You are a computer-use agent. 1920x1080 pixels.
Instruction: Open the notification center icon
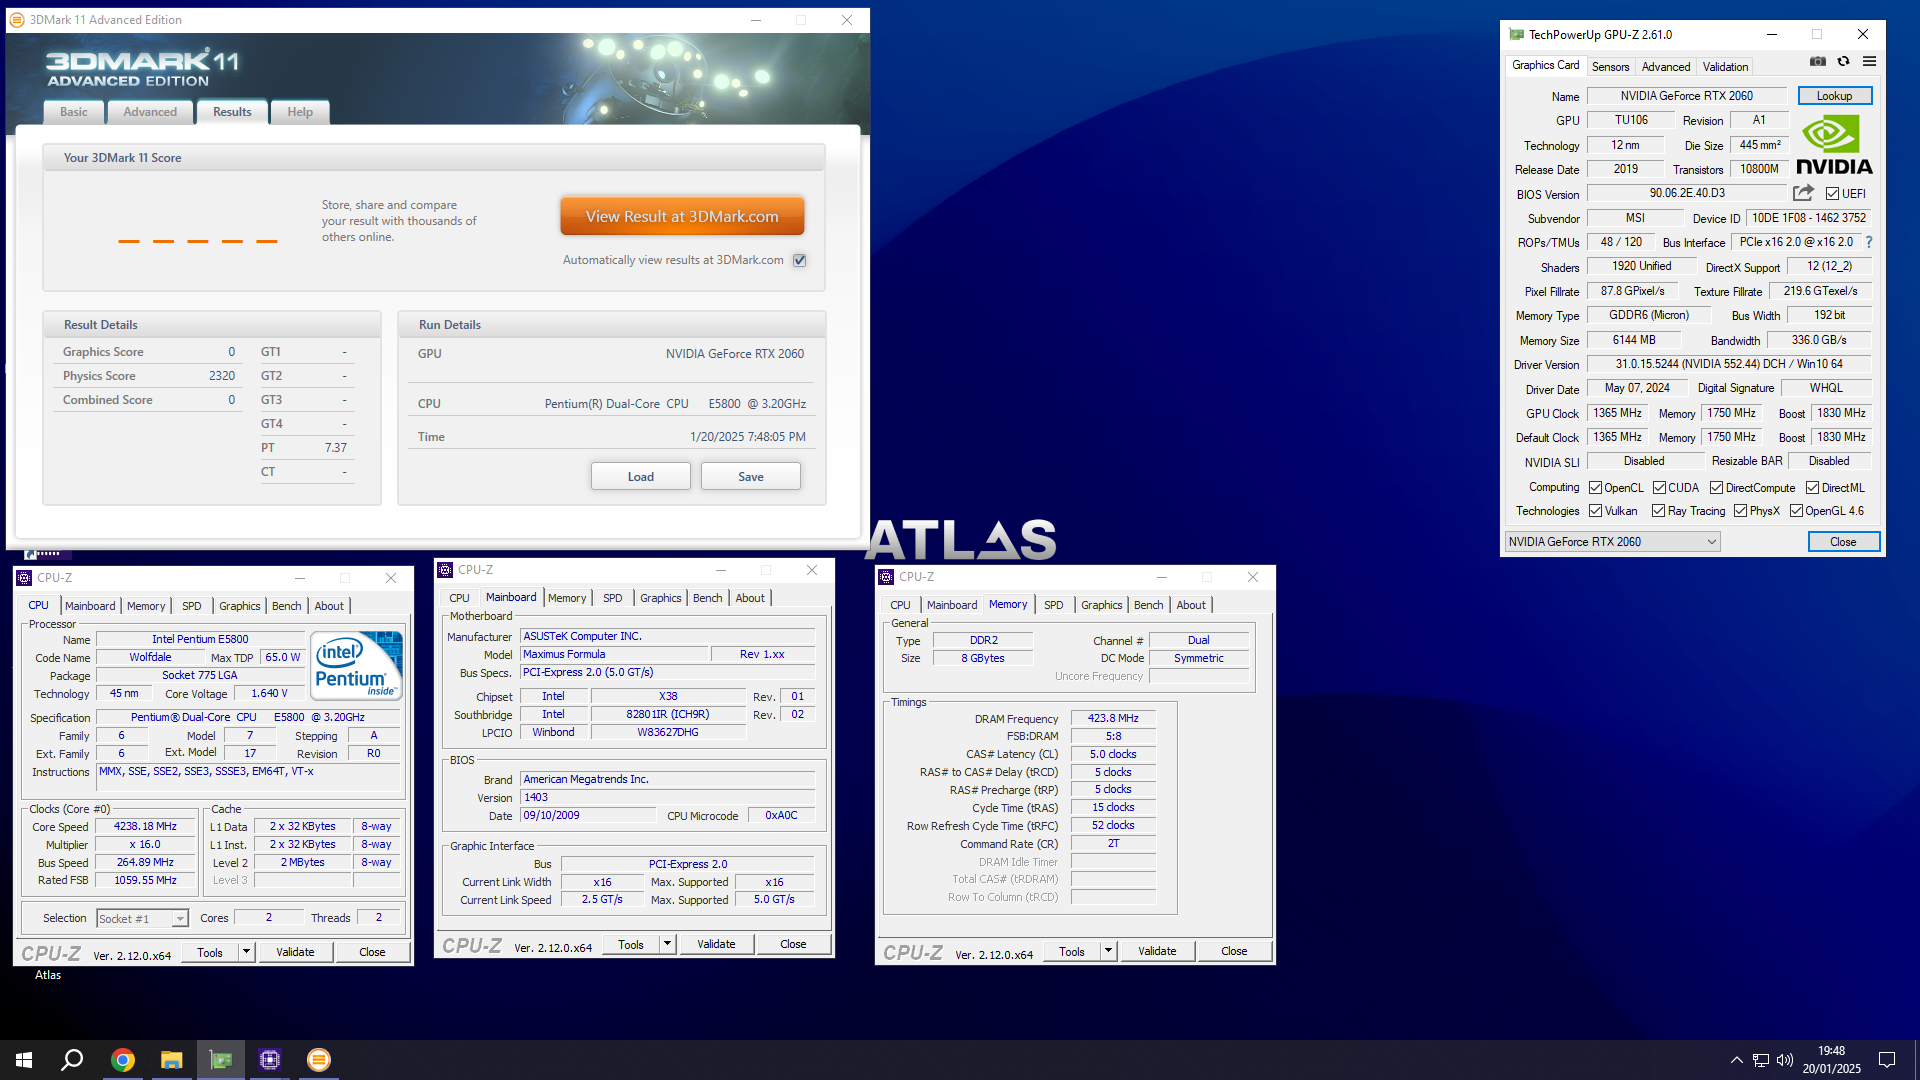[1887, 1060]
